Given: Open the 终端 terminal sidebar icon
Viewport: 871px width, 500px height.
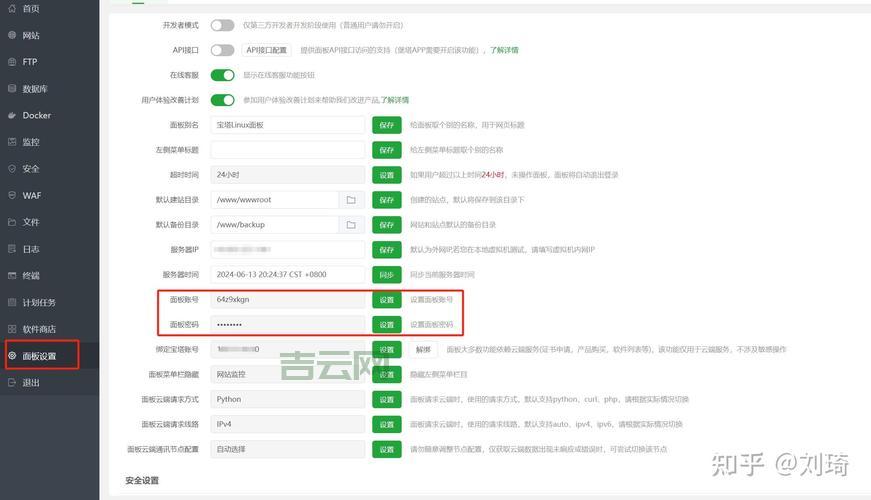Looking at the screenshot, I should (11, 276).
